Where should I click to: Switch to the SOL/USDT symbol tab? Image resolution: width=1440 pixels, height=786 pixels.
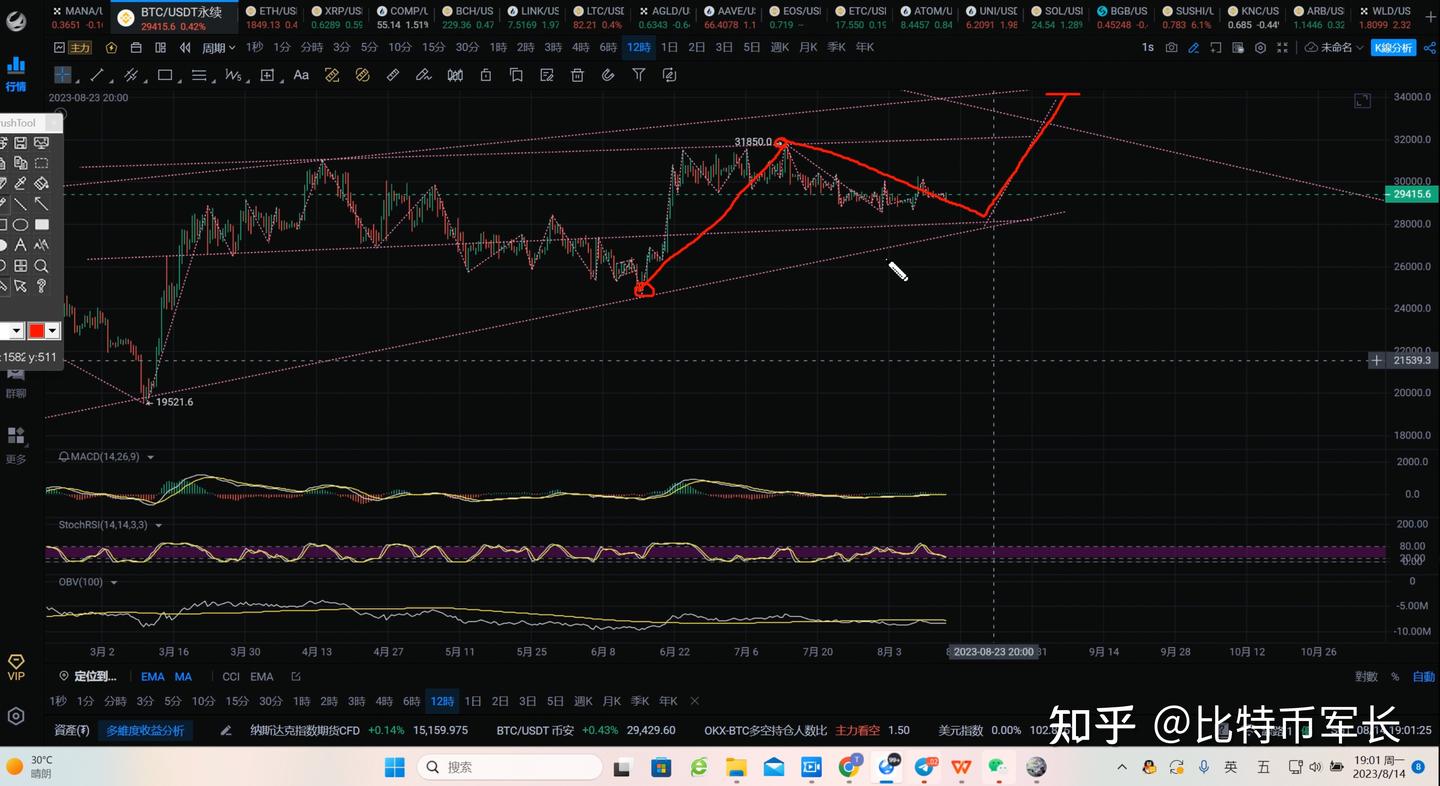click(1057, 17)
